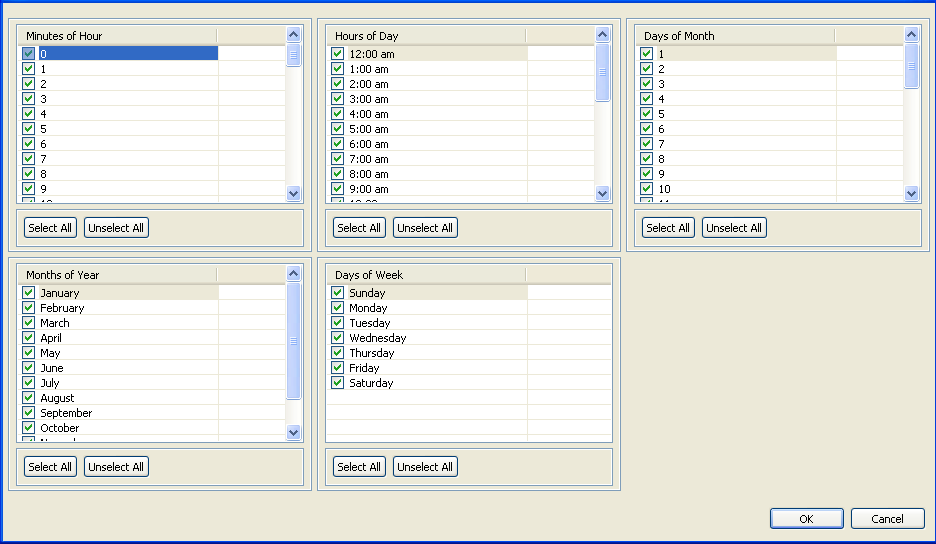
Task: Click the Minutes of Hour scrollbar thumb
Action: pyautogui.click(x=293, y=55)
